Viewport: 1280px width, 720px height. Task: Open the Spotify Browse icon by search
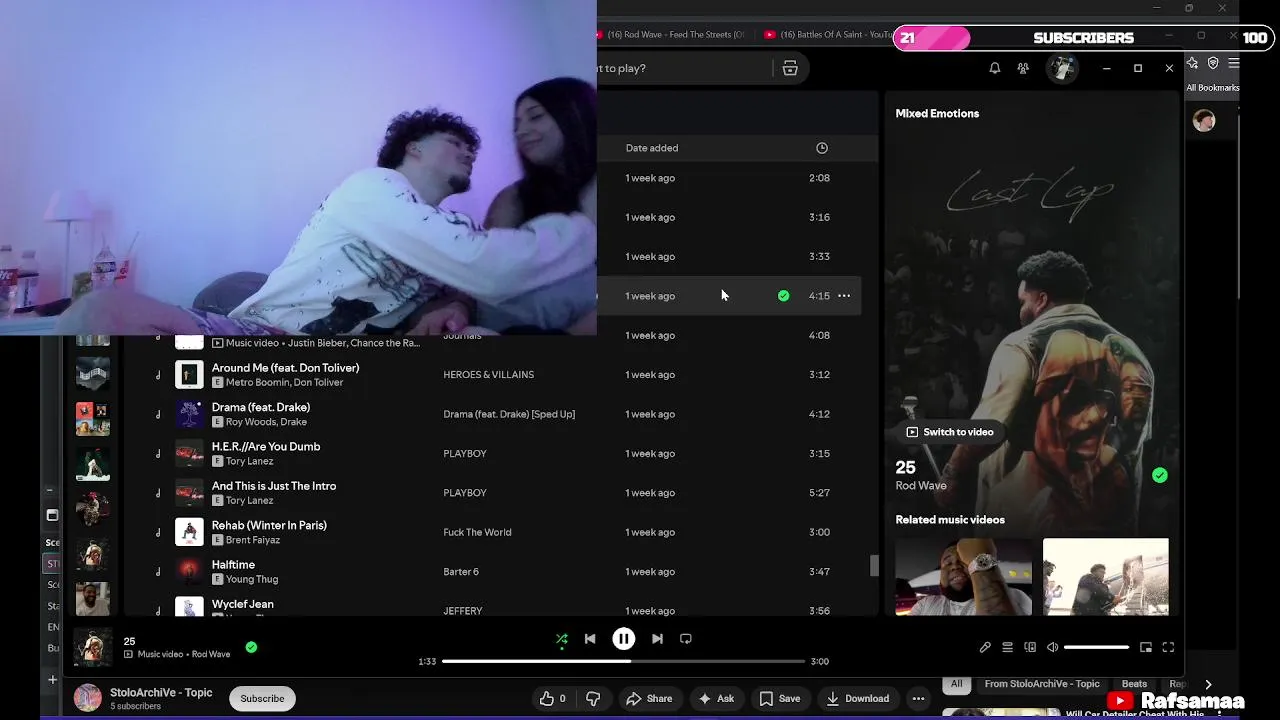click(790, 68)
